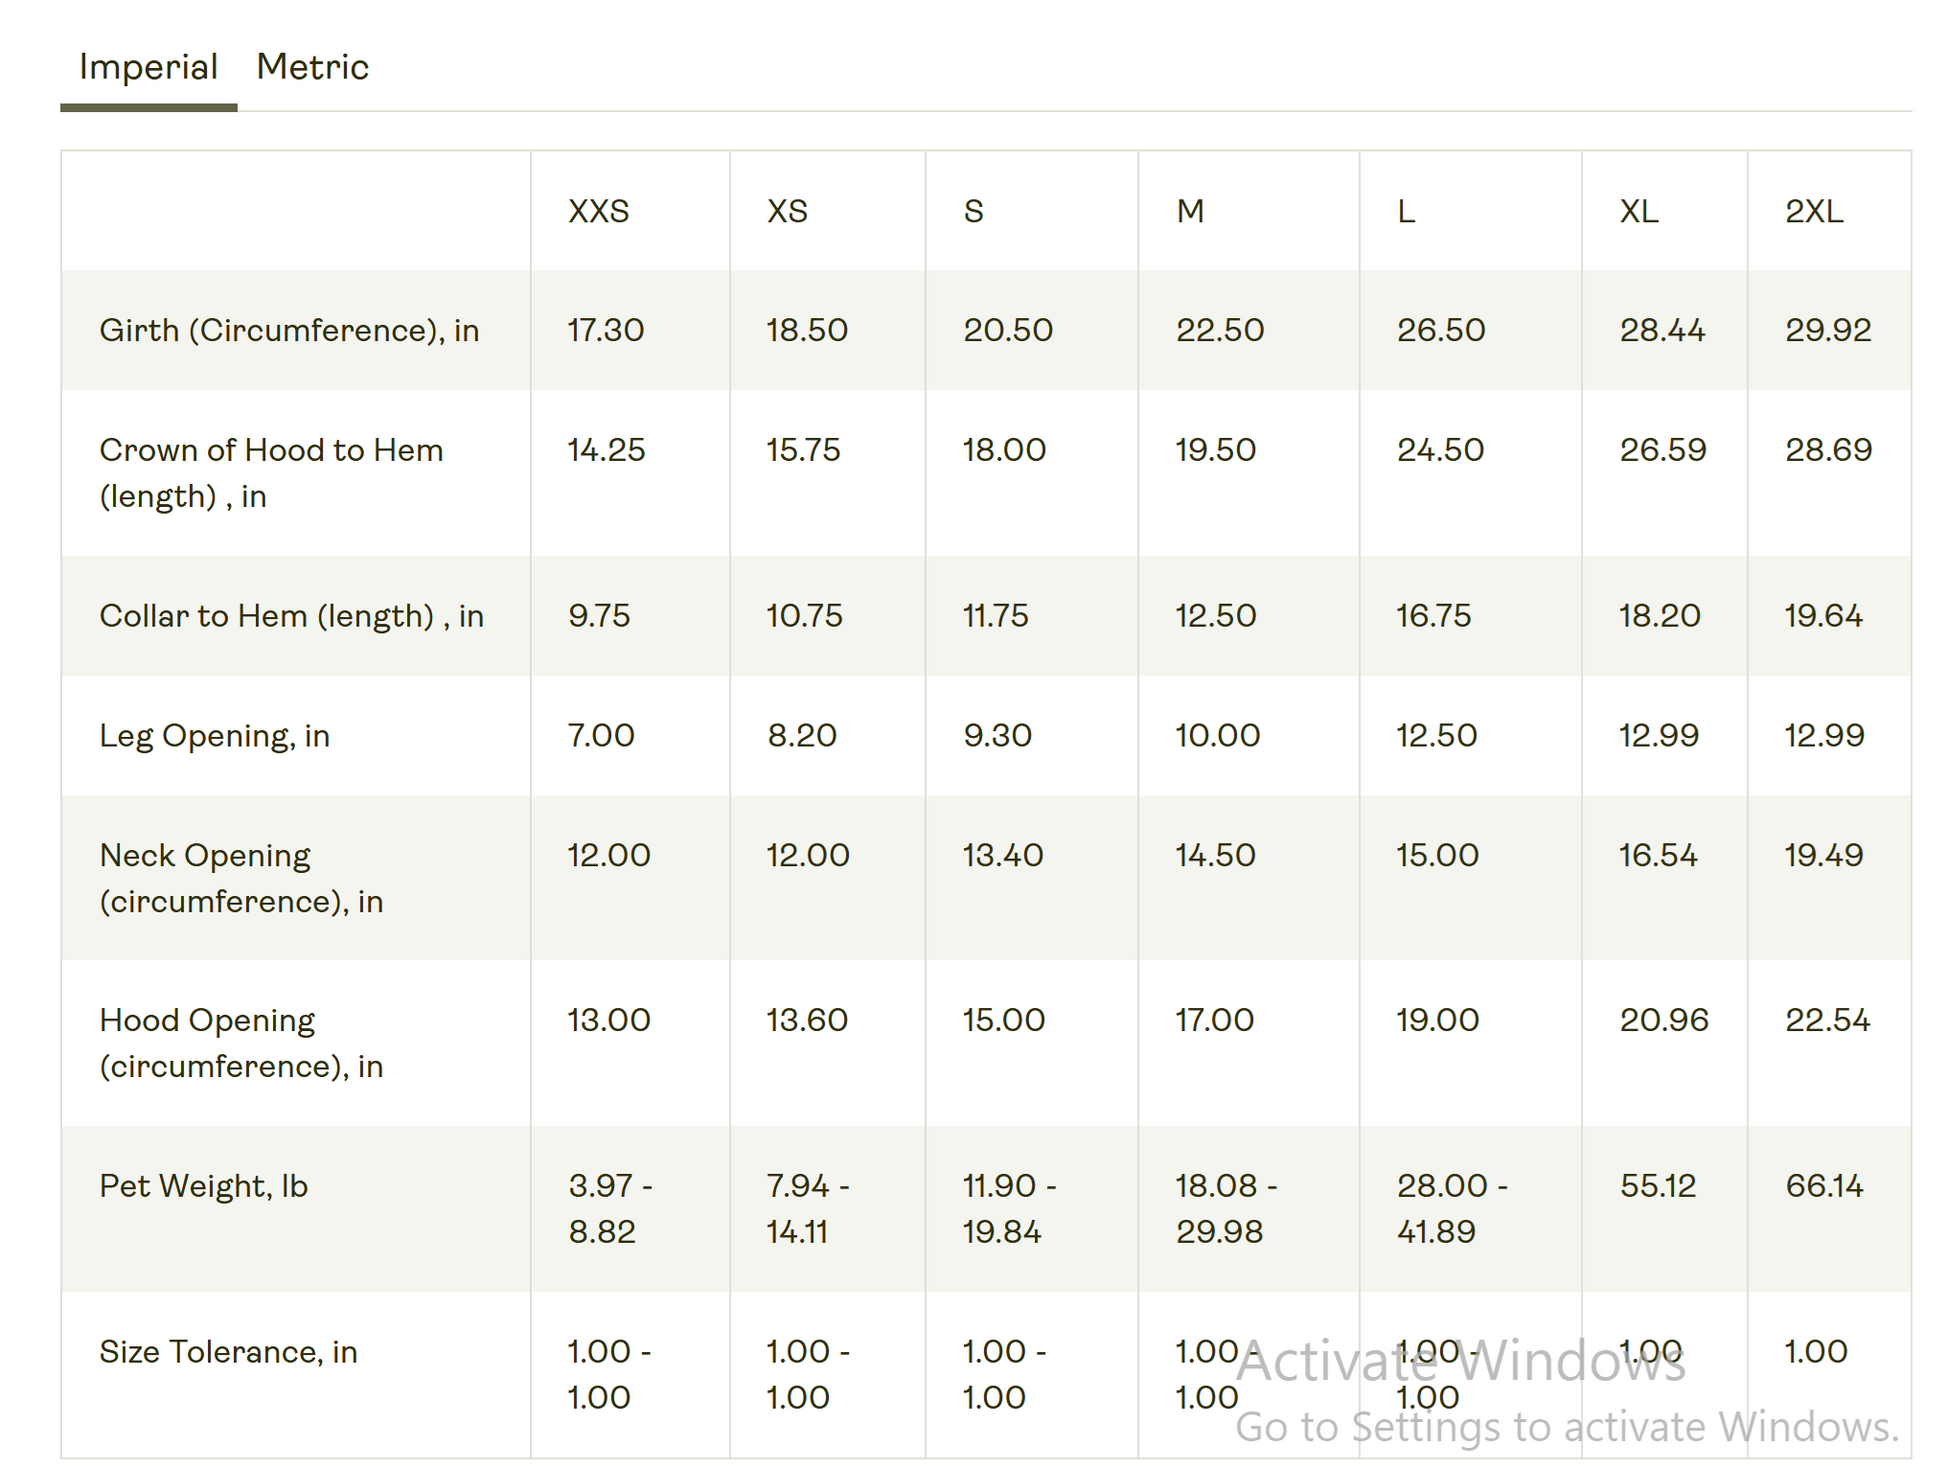
Task: Click the 22.50 girth value for M
Action: coord(1219,330)
